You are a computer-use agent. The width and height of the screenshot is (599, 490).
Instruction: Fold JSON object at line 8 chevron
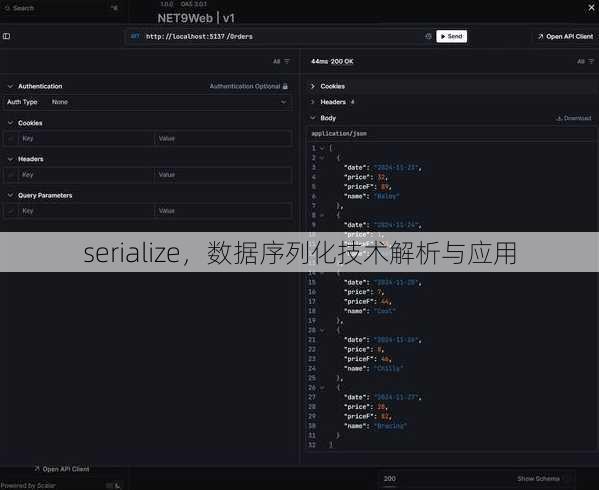tap(322, 215)
